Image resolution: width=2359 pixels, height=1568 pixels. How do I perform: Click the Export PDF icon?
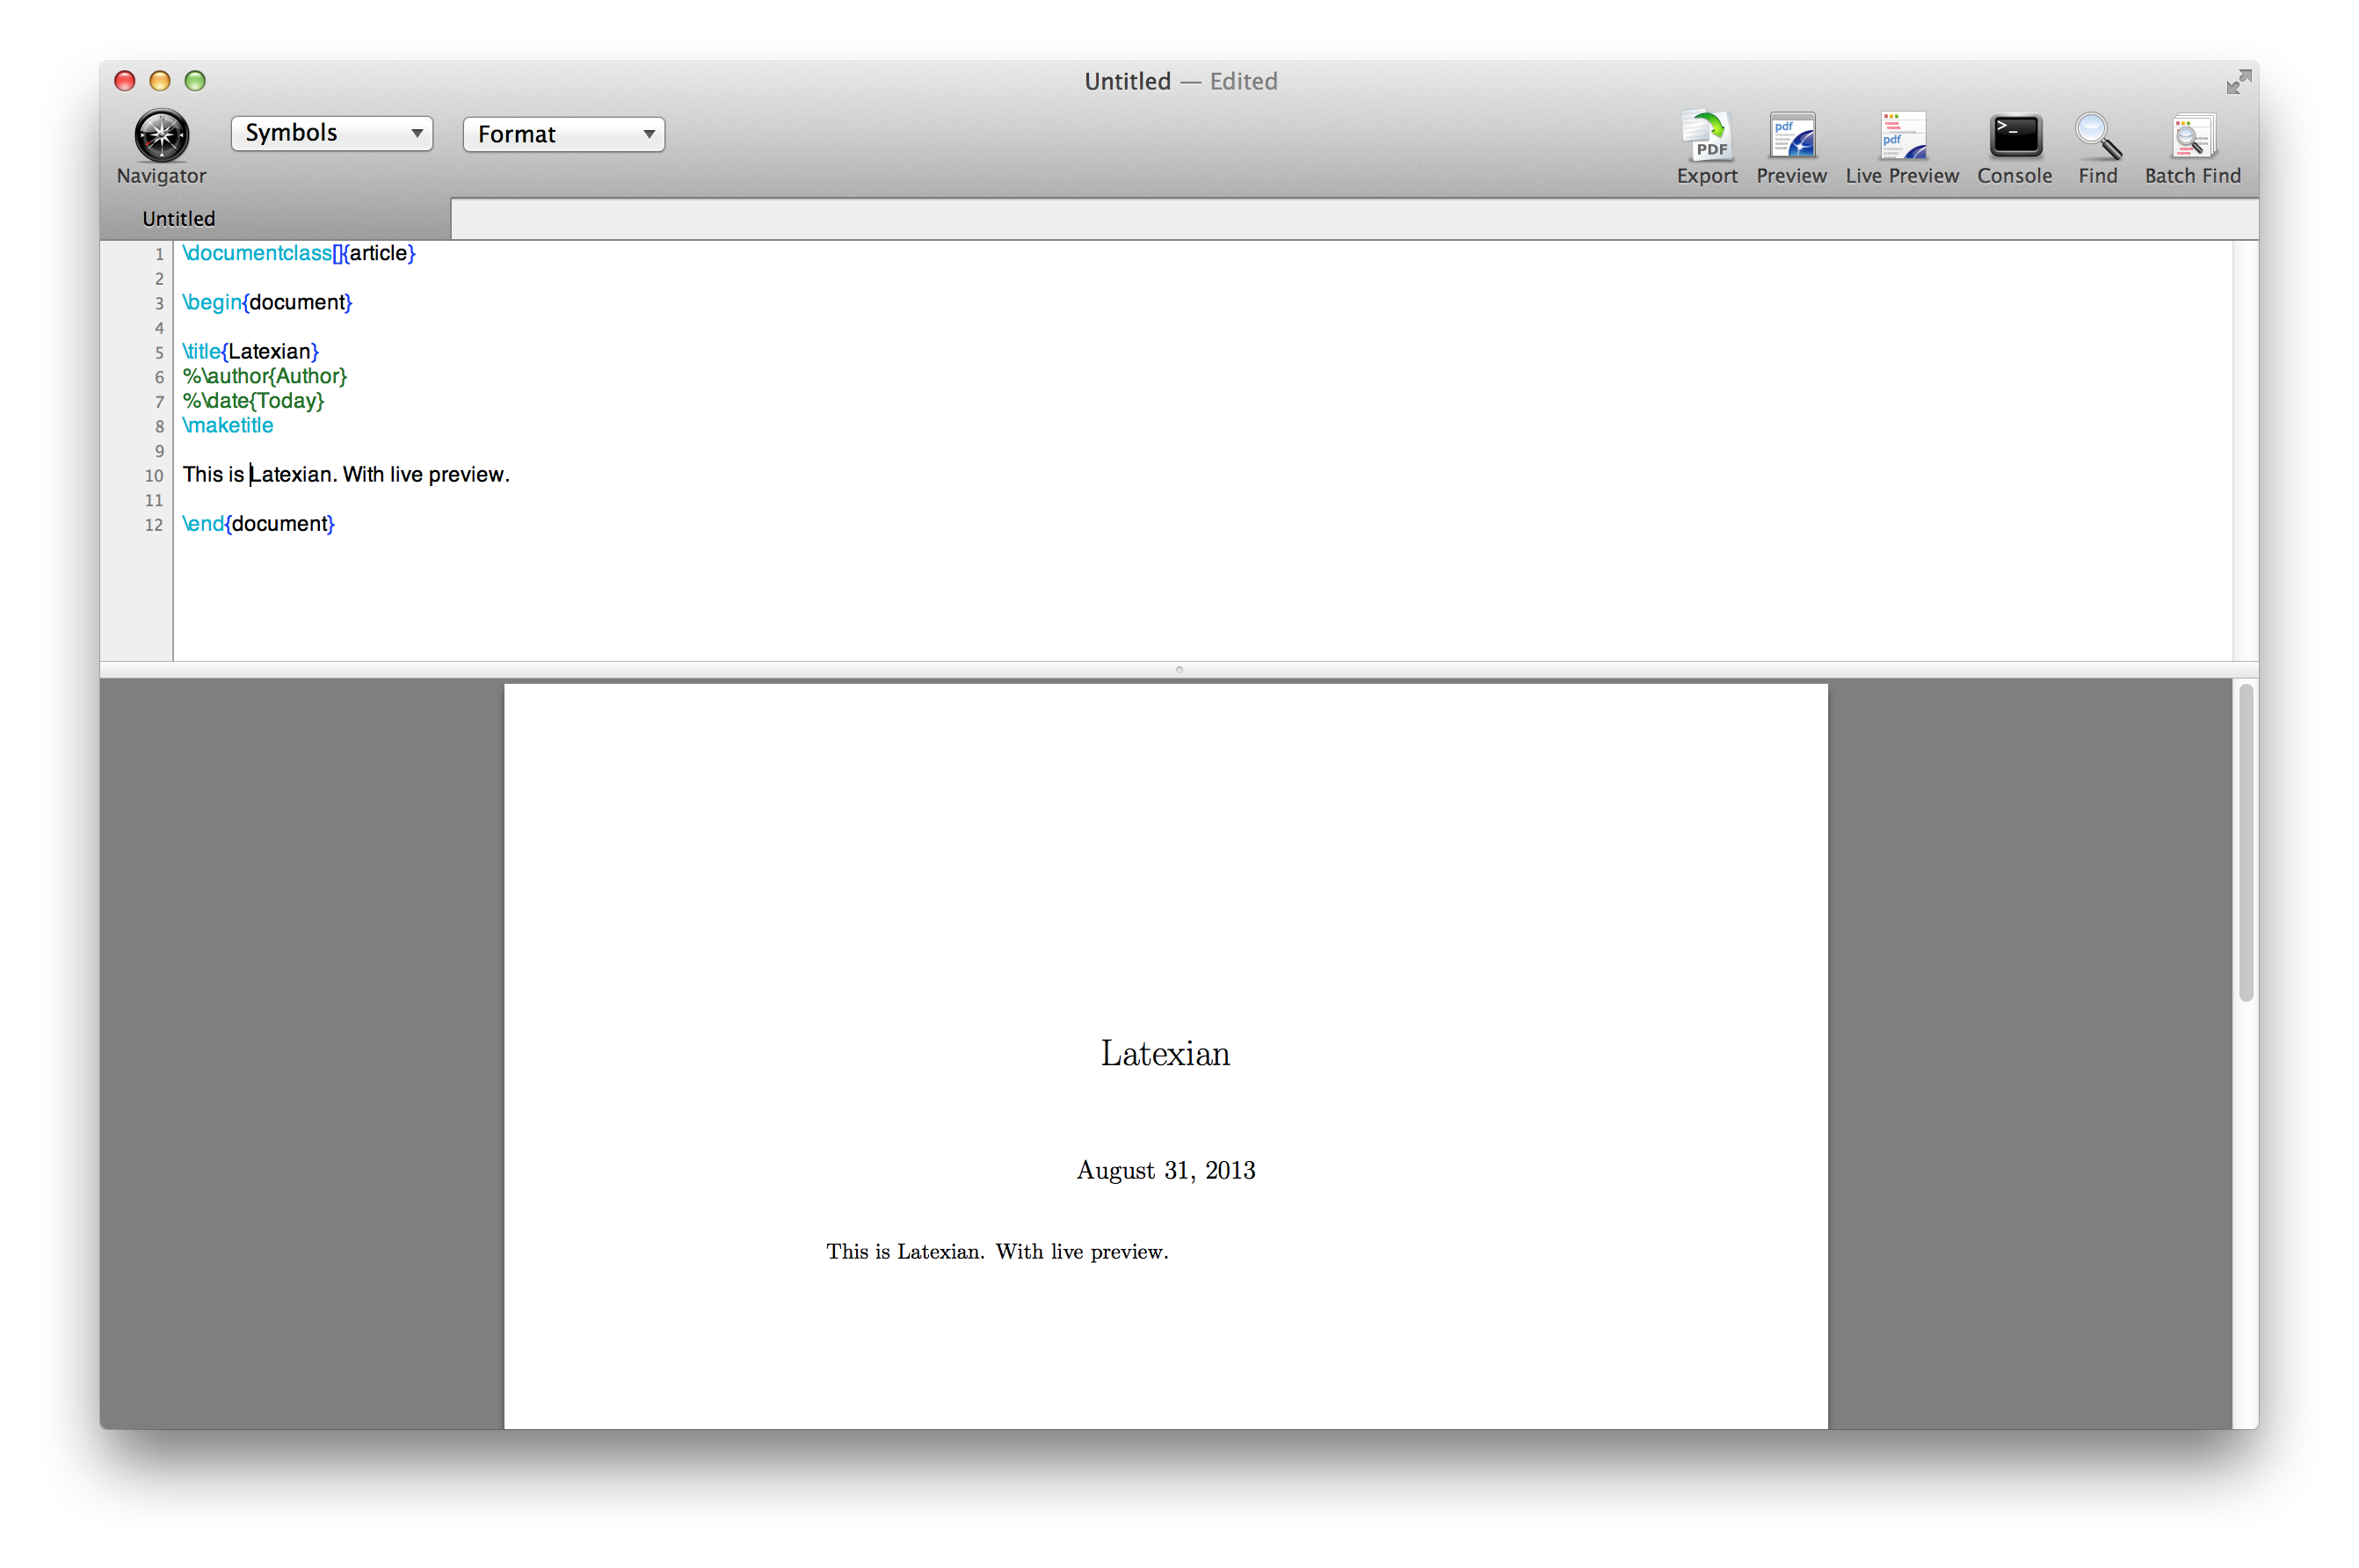coord(1706,136)
